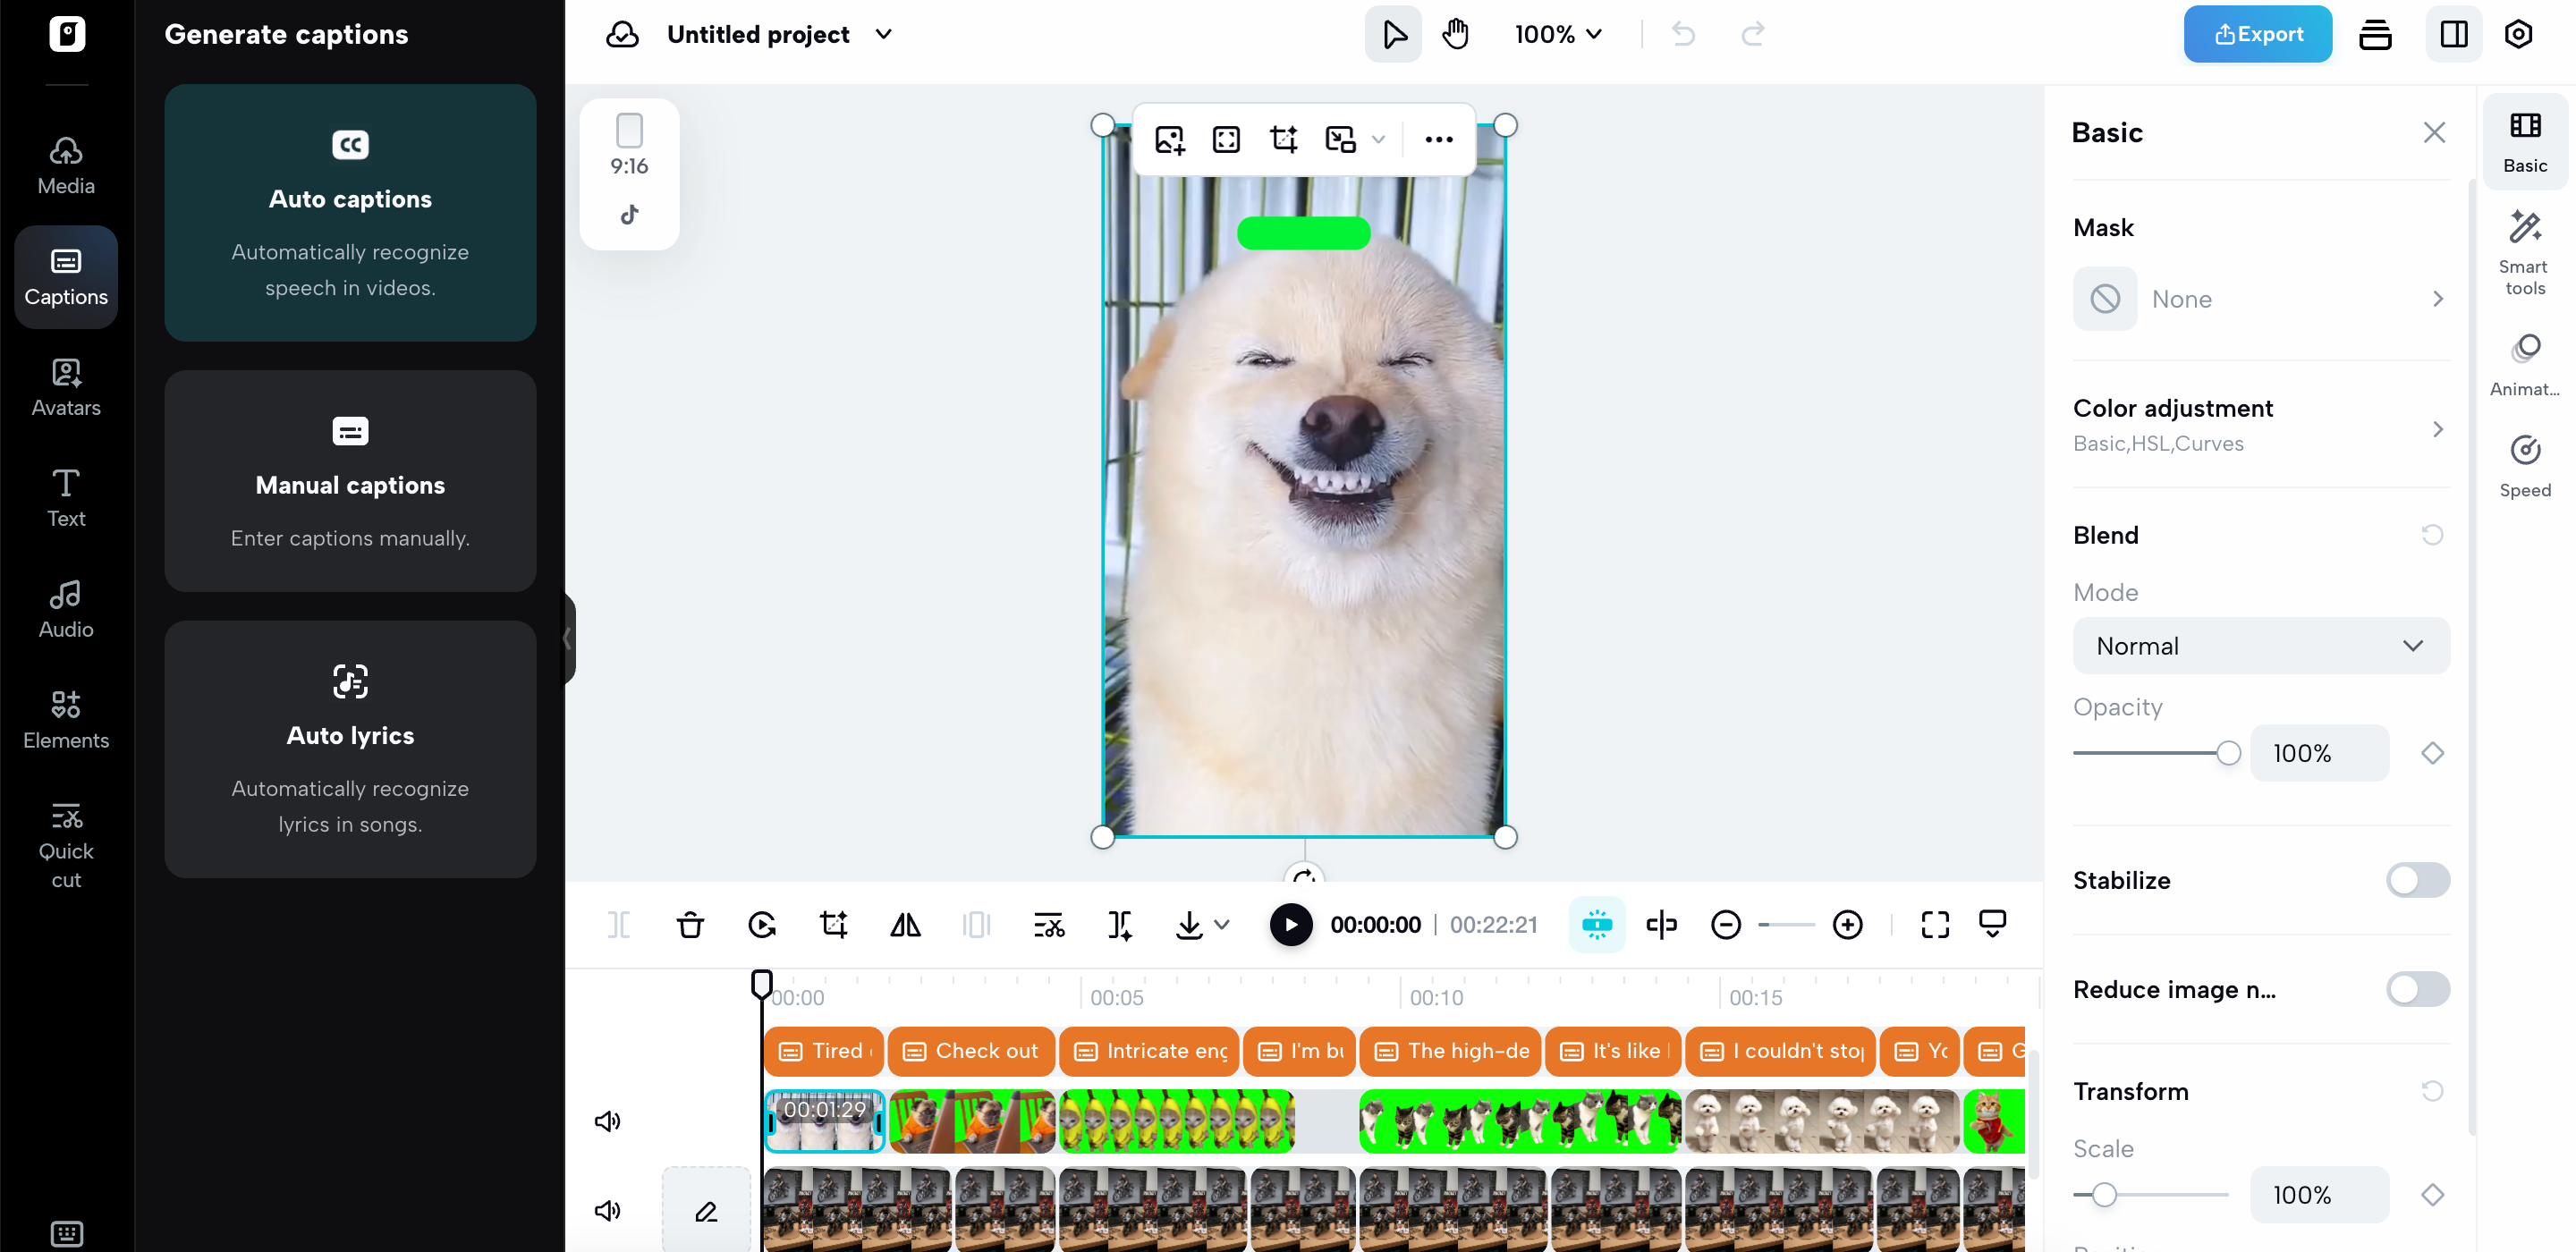2576x1252 pixels.
Task: Mirror flip the selected clip
Action: tap(905, 924)
